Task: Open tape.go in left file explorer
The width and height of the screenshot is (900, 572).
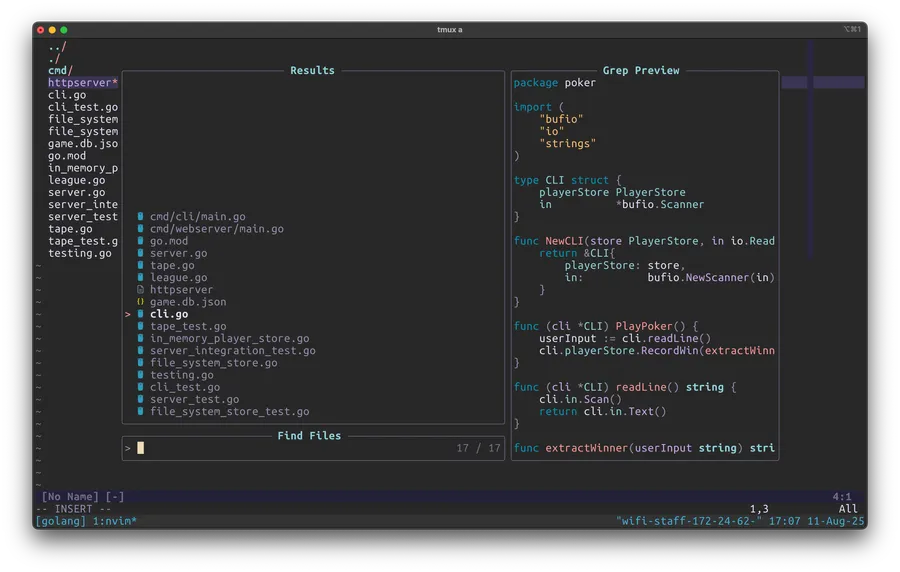Action: coord(70,228)
